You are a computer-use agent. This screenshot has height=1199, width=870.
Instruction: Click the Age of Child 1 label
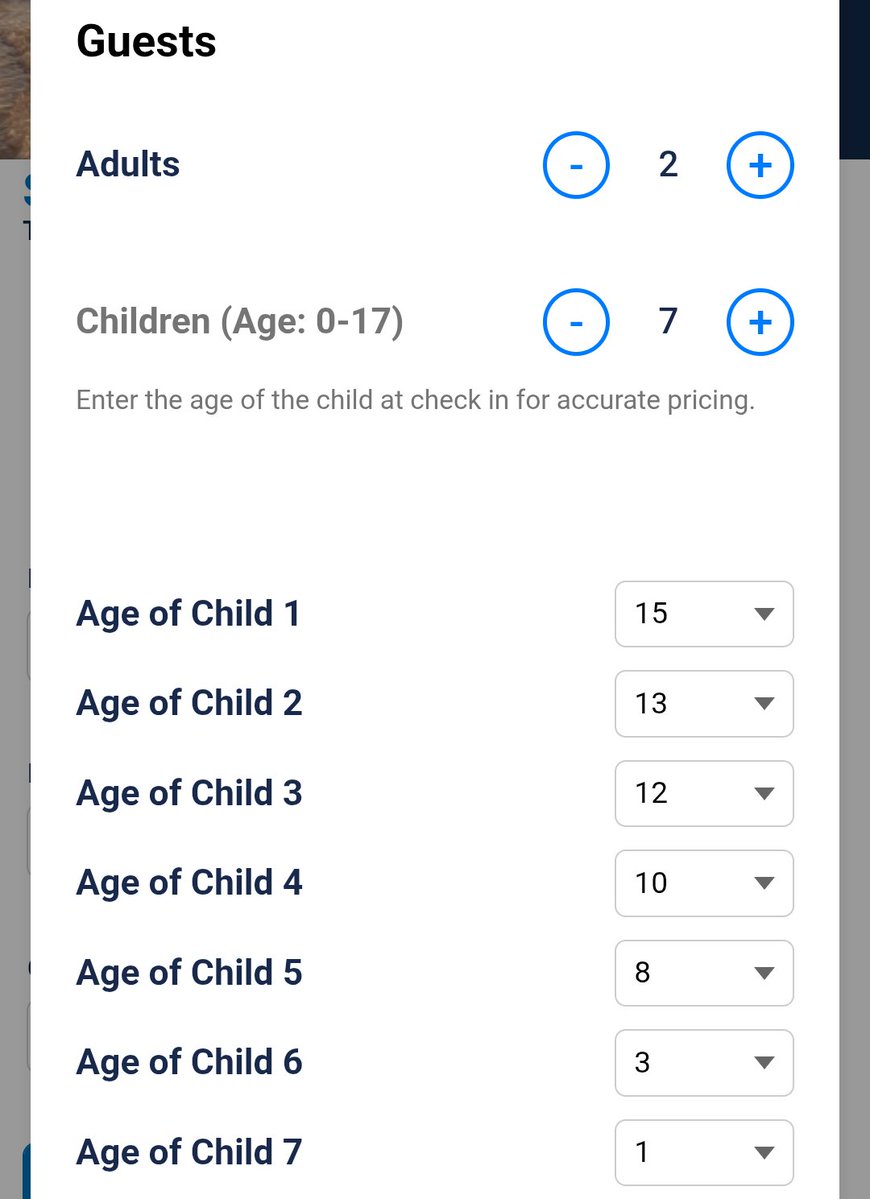tap(188, 614)
